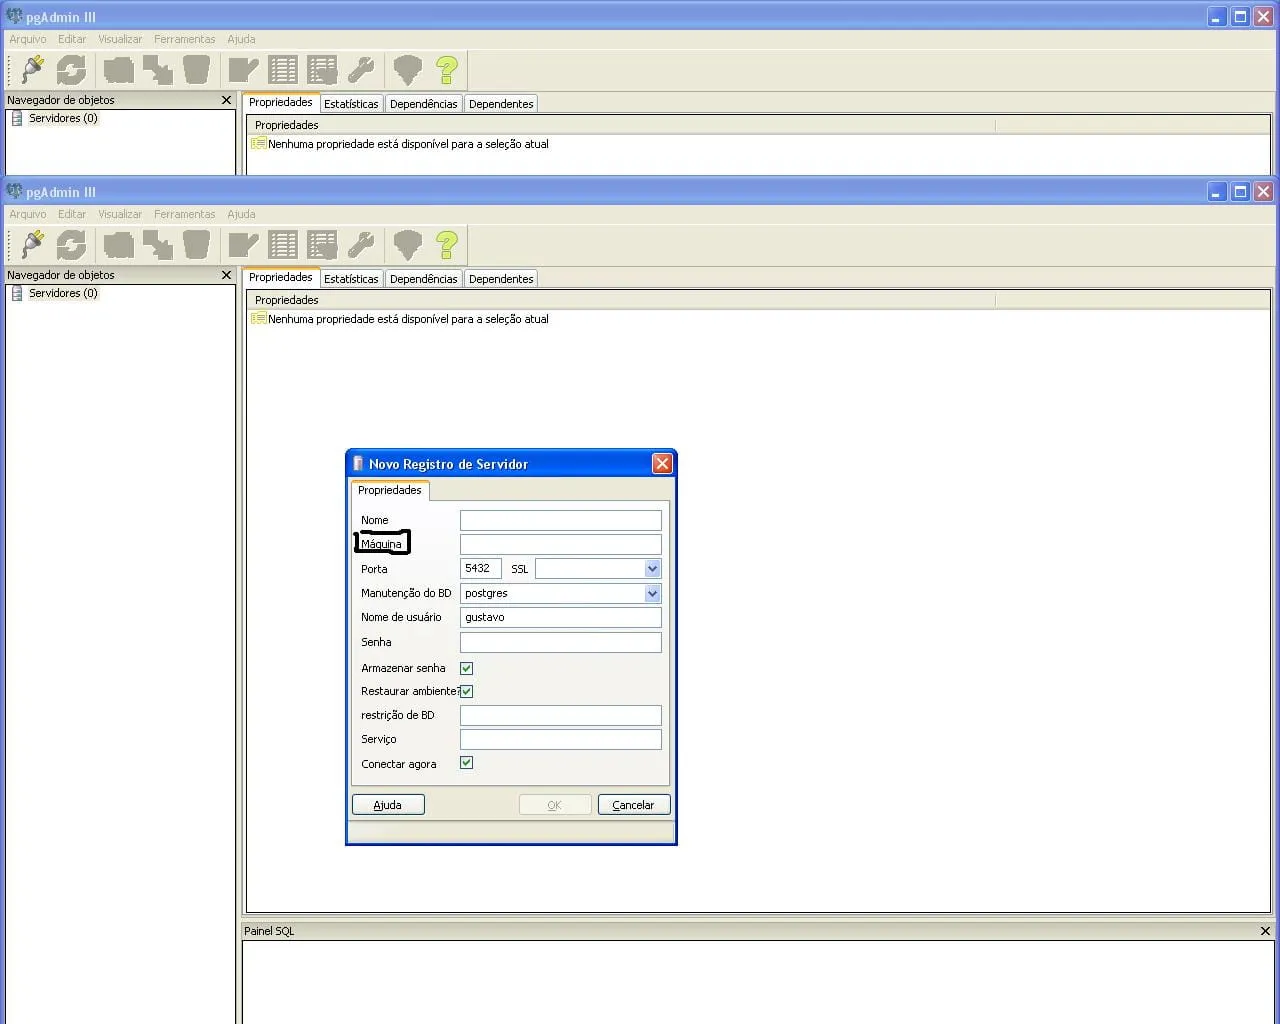Toggle the Armazenar senha checkbox
The width and height of the screenshot is (1280, 1024).
click(x=466, y=668)
